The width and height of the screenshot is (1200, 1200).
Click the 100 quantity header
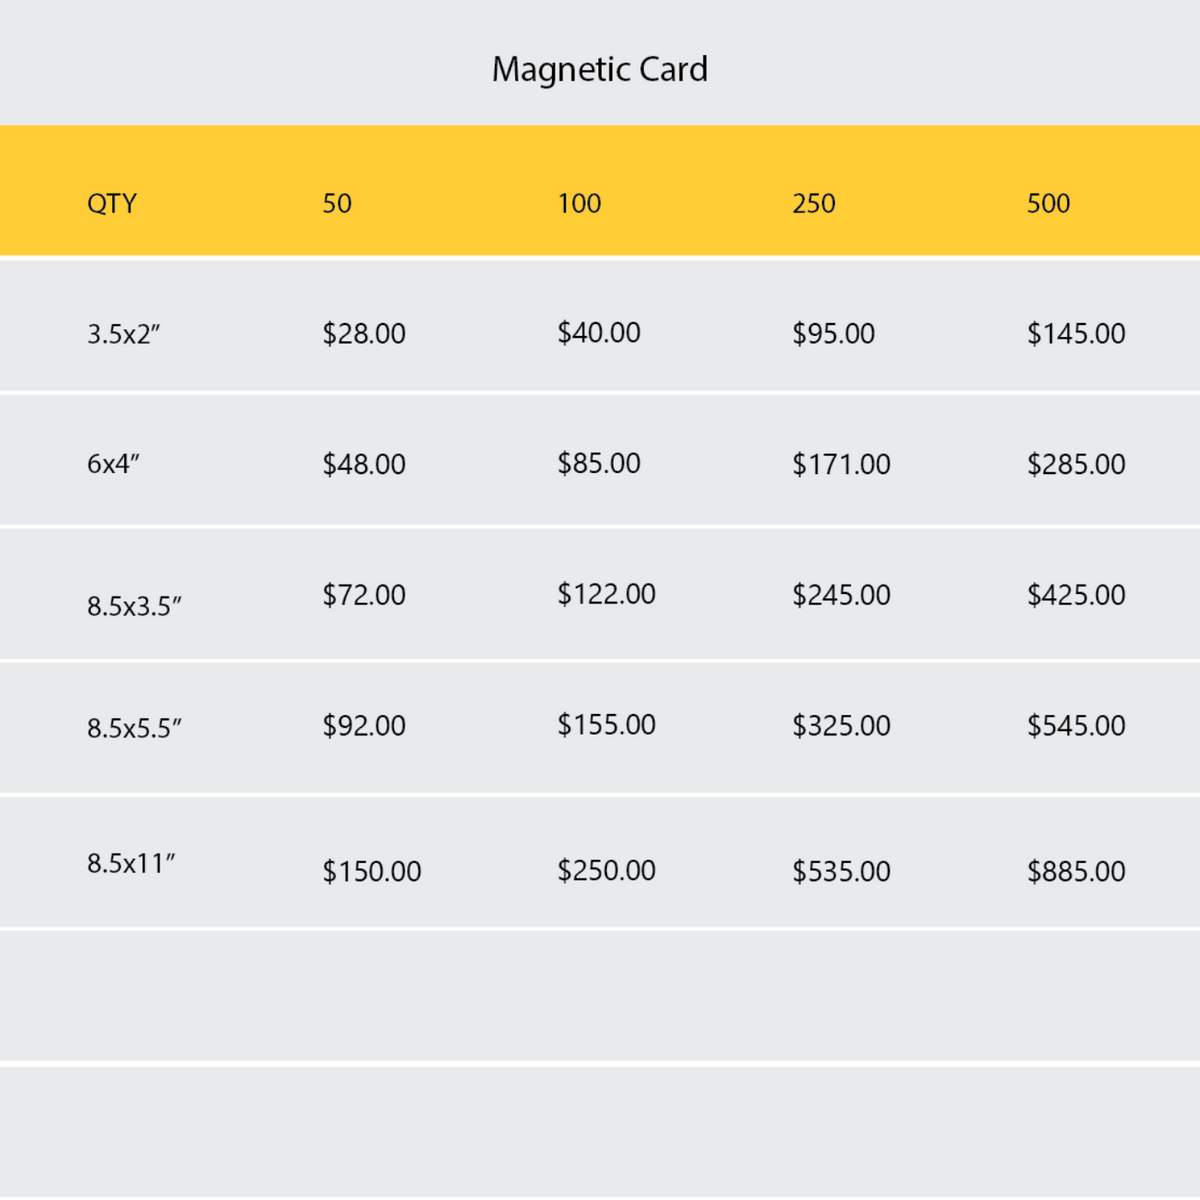coord(579,203)
